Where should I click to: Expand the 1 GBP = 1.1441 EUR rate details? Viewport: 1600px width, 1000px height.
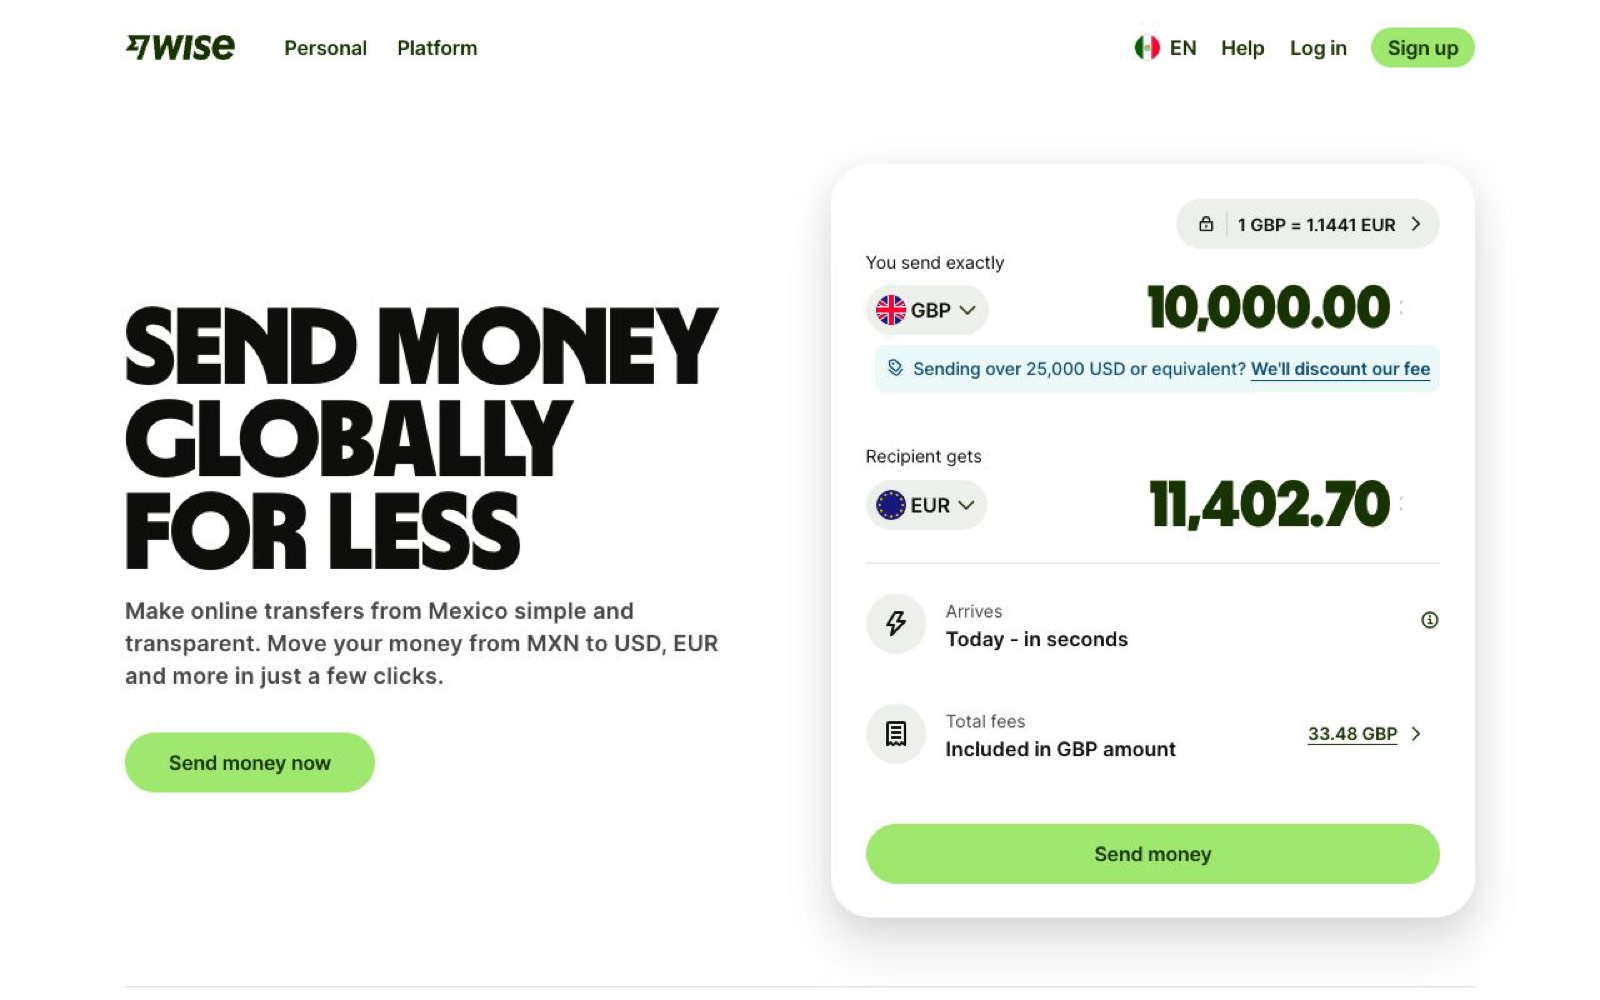tap(1415, 224)
